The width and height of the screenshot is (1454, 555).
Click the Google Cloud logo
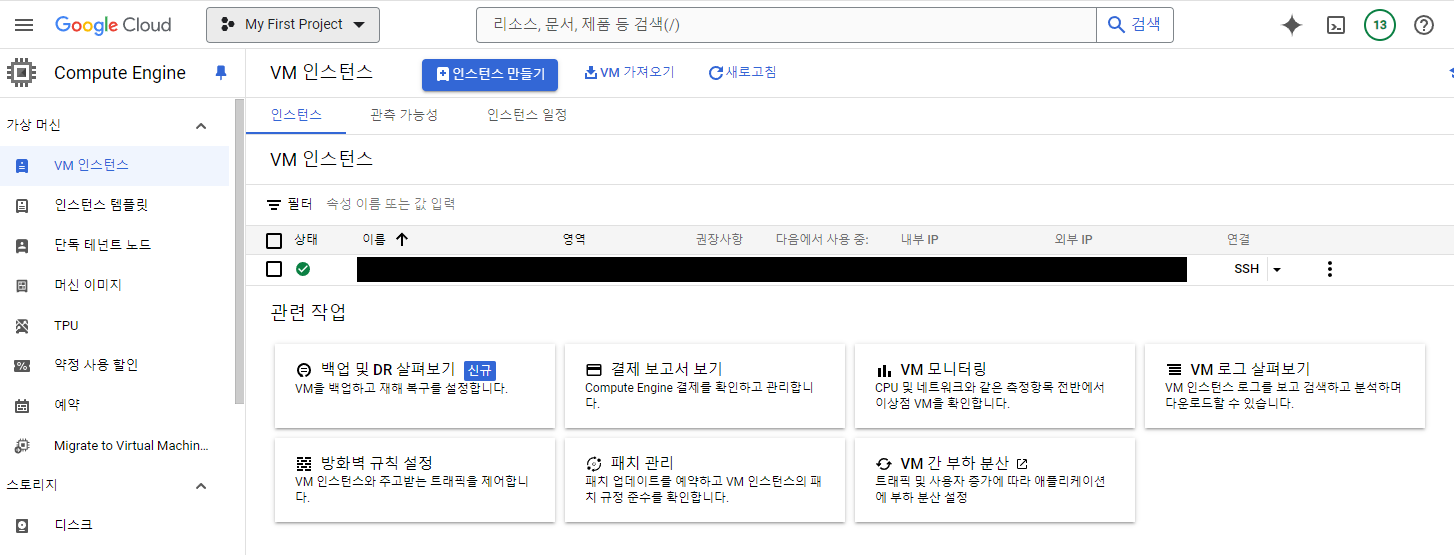(113, 25)
